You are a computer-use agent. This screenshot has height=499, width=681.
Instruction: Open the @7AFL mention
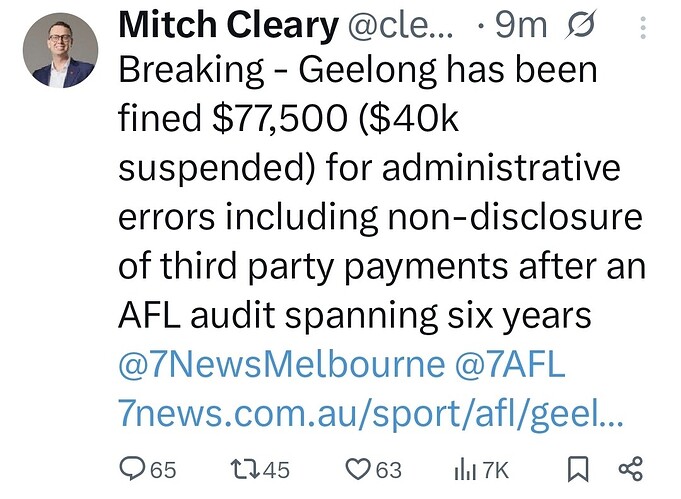pos(510,365)
